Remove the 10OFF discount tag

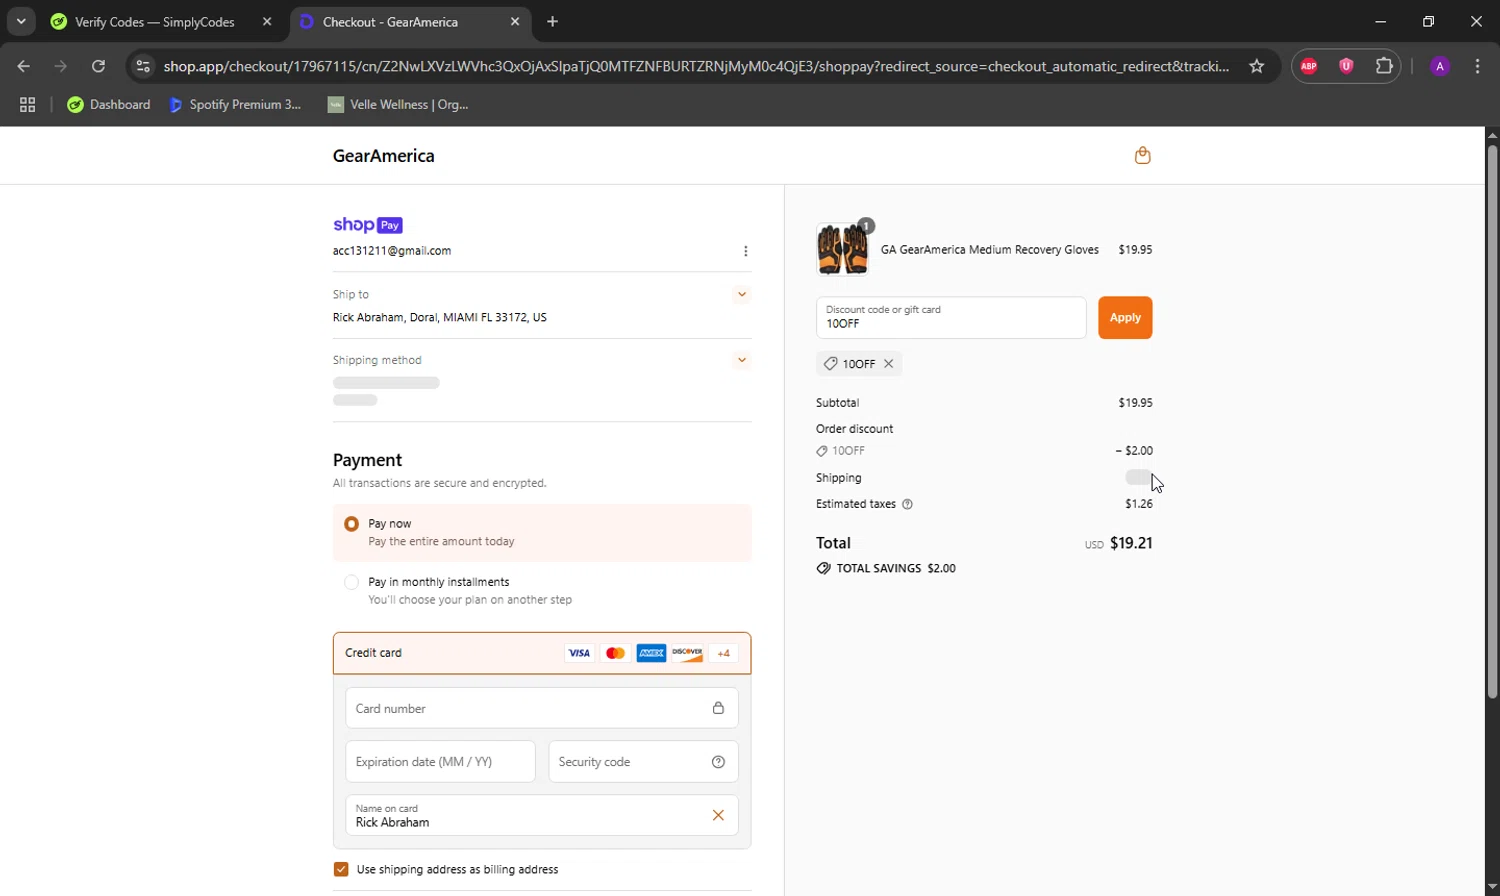[x=888, y=364]
